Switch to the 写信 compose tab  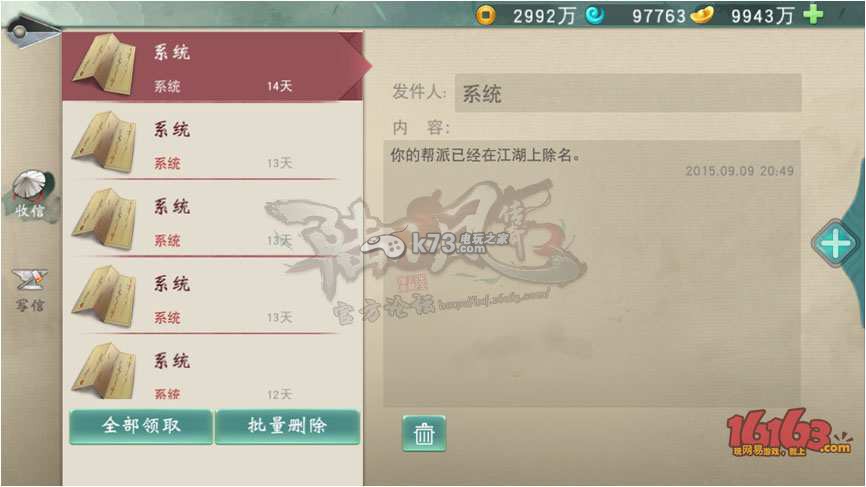(30, 290)
